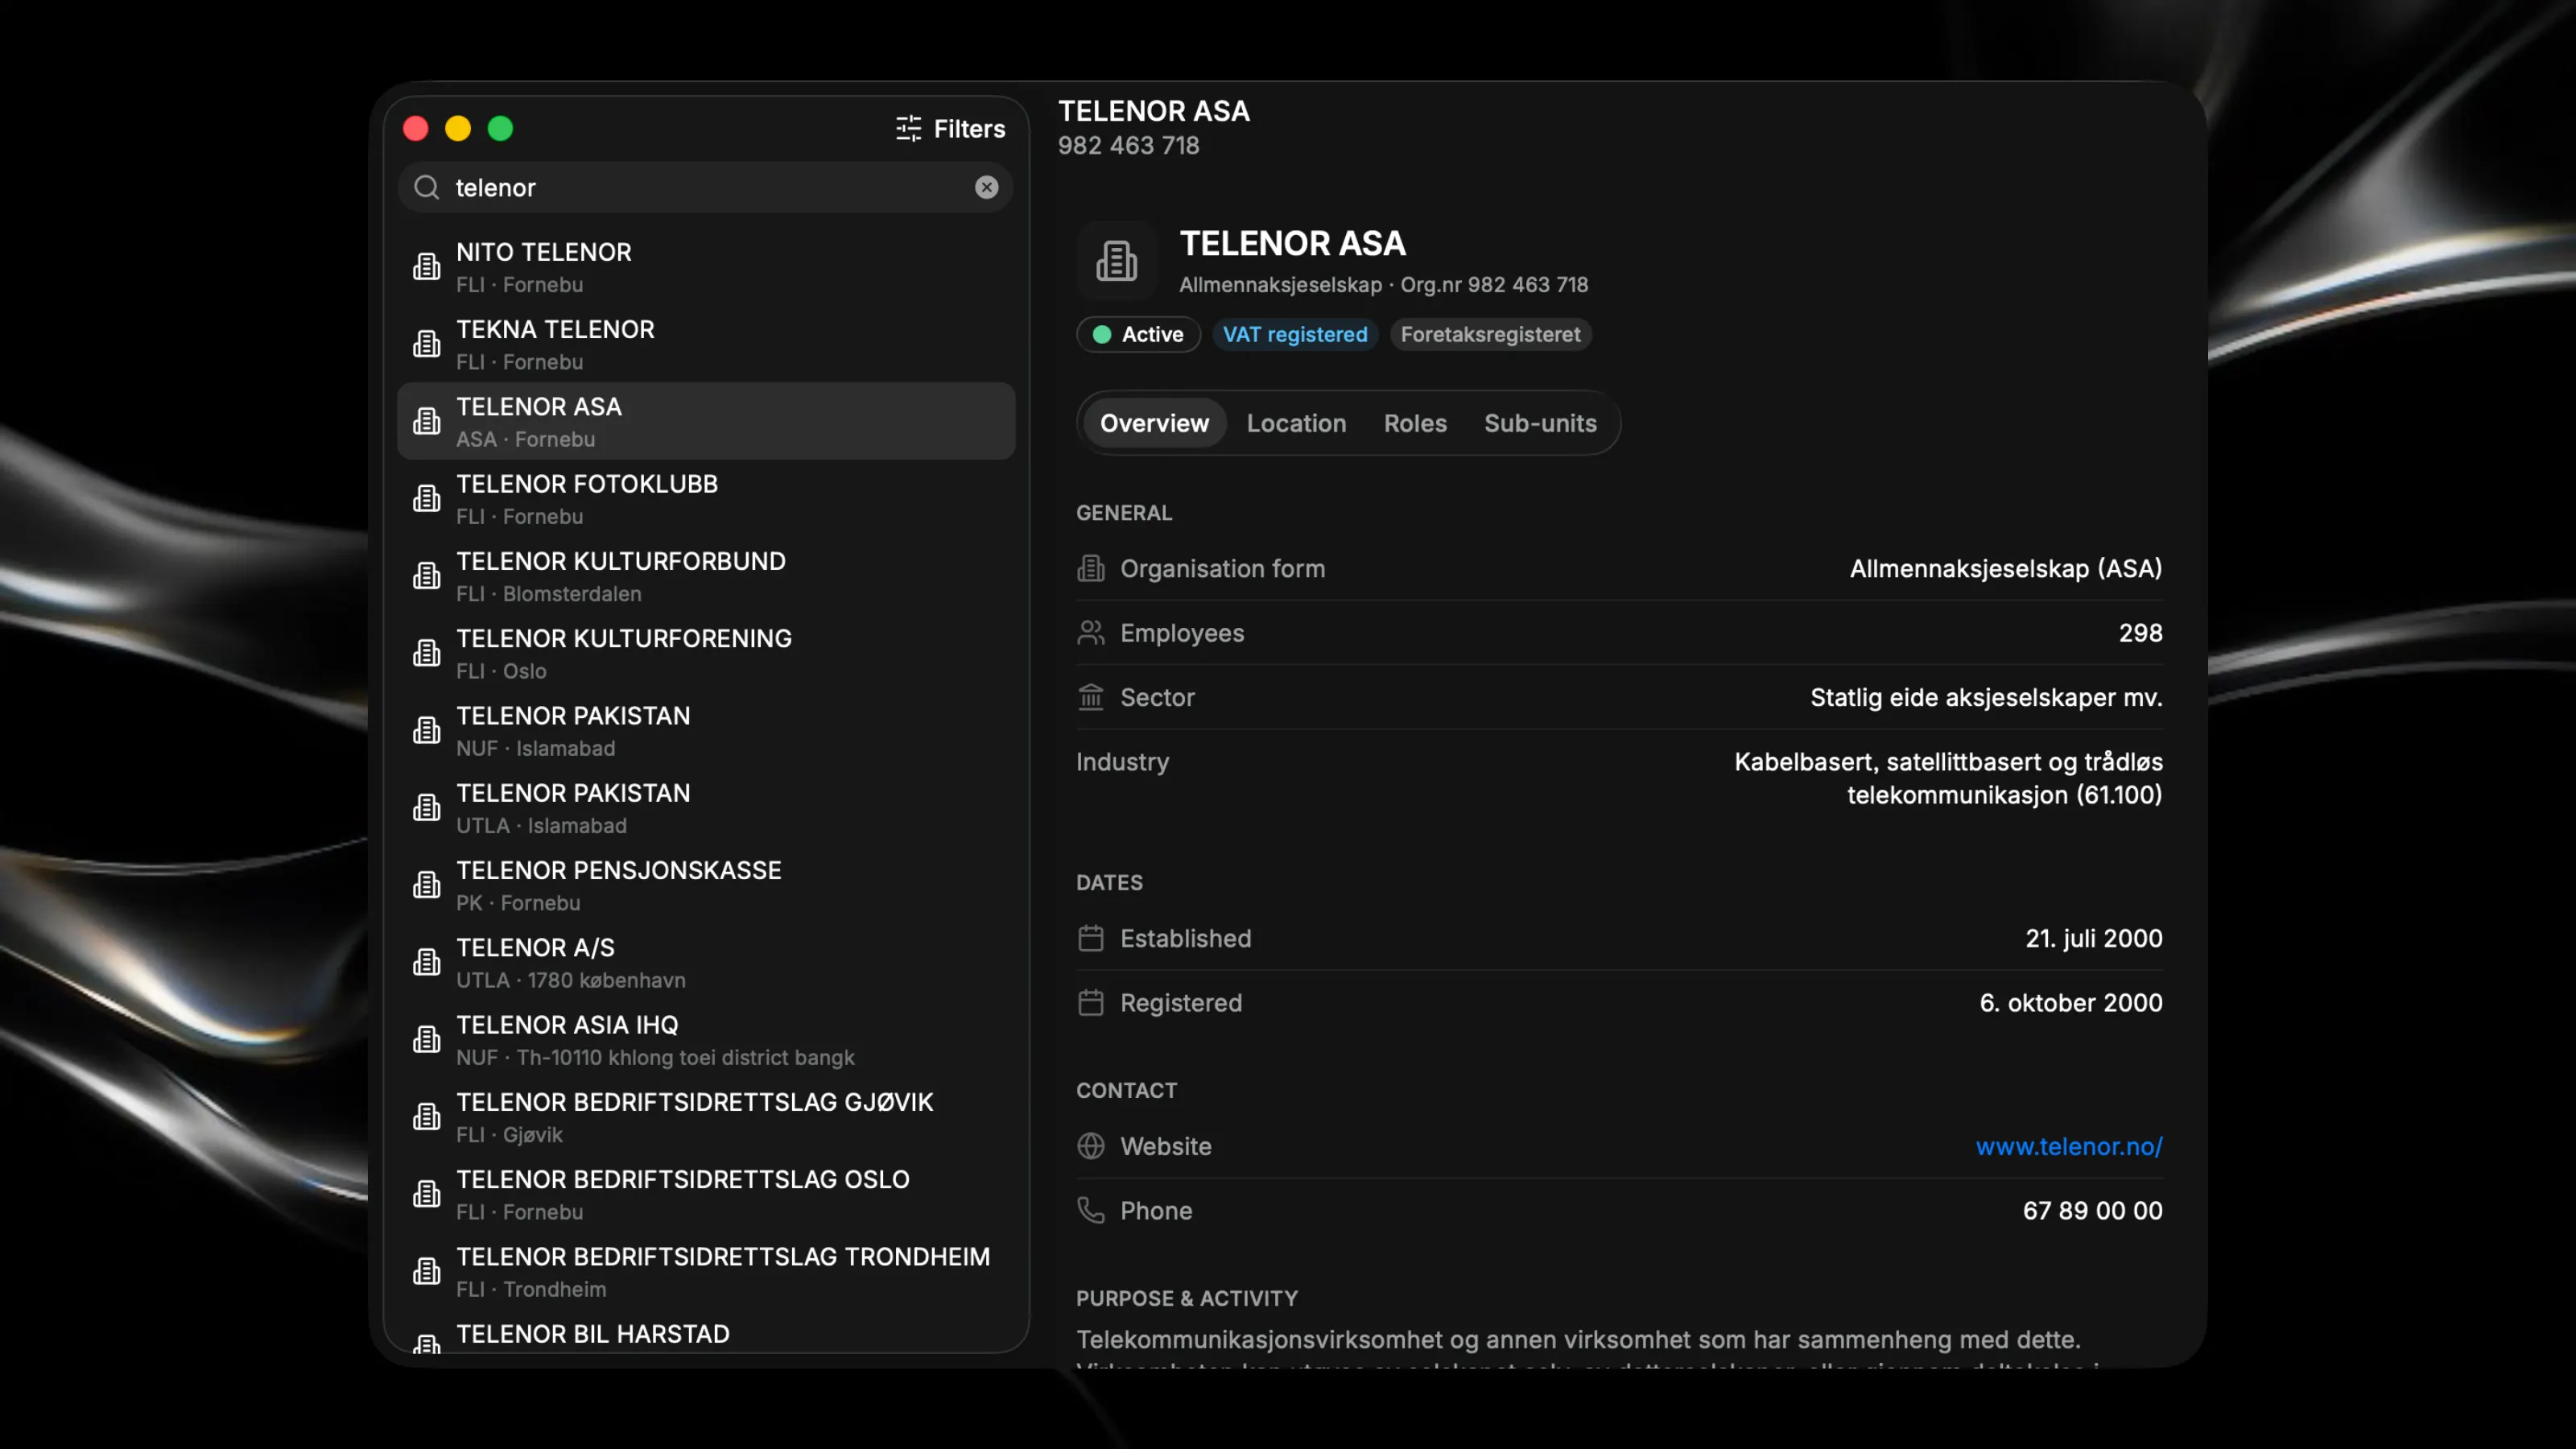This screenshot has height=1449, width=2576.
Task: Click the VAT registered badge
Action: [1295, 334]
